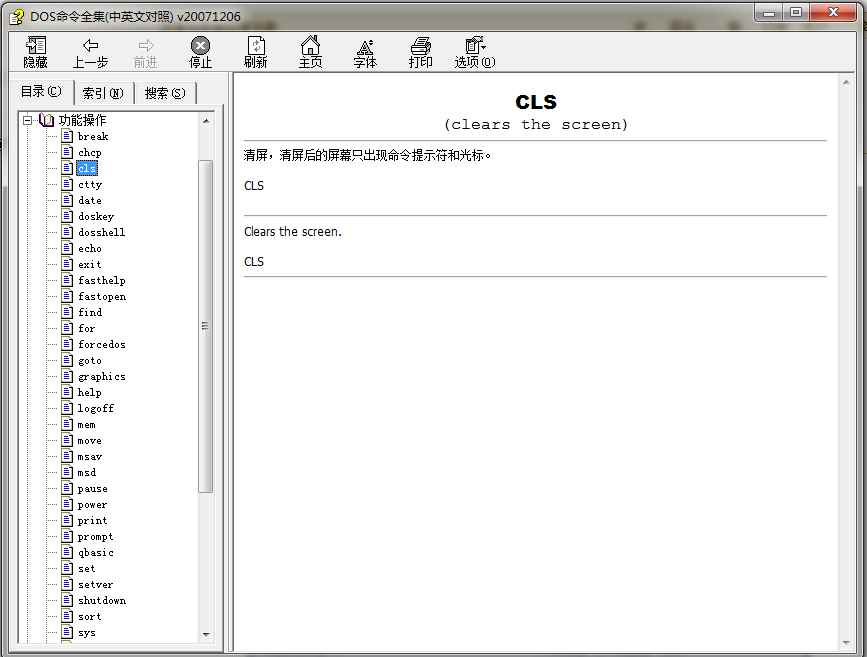Open the ctty topic

90,184
